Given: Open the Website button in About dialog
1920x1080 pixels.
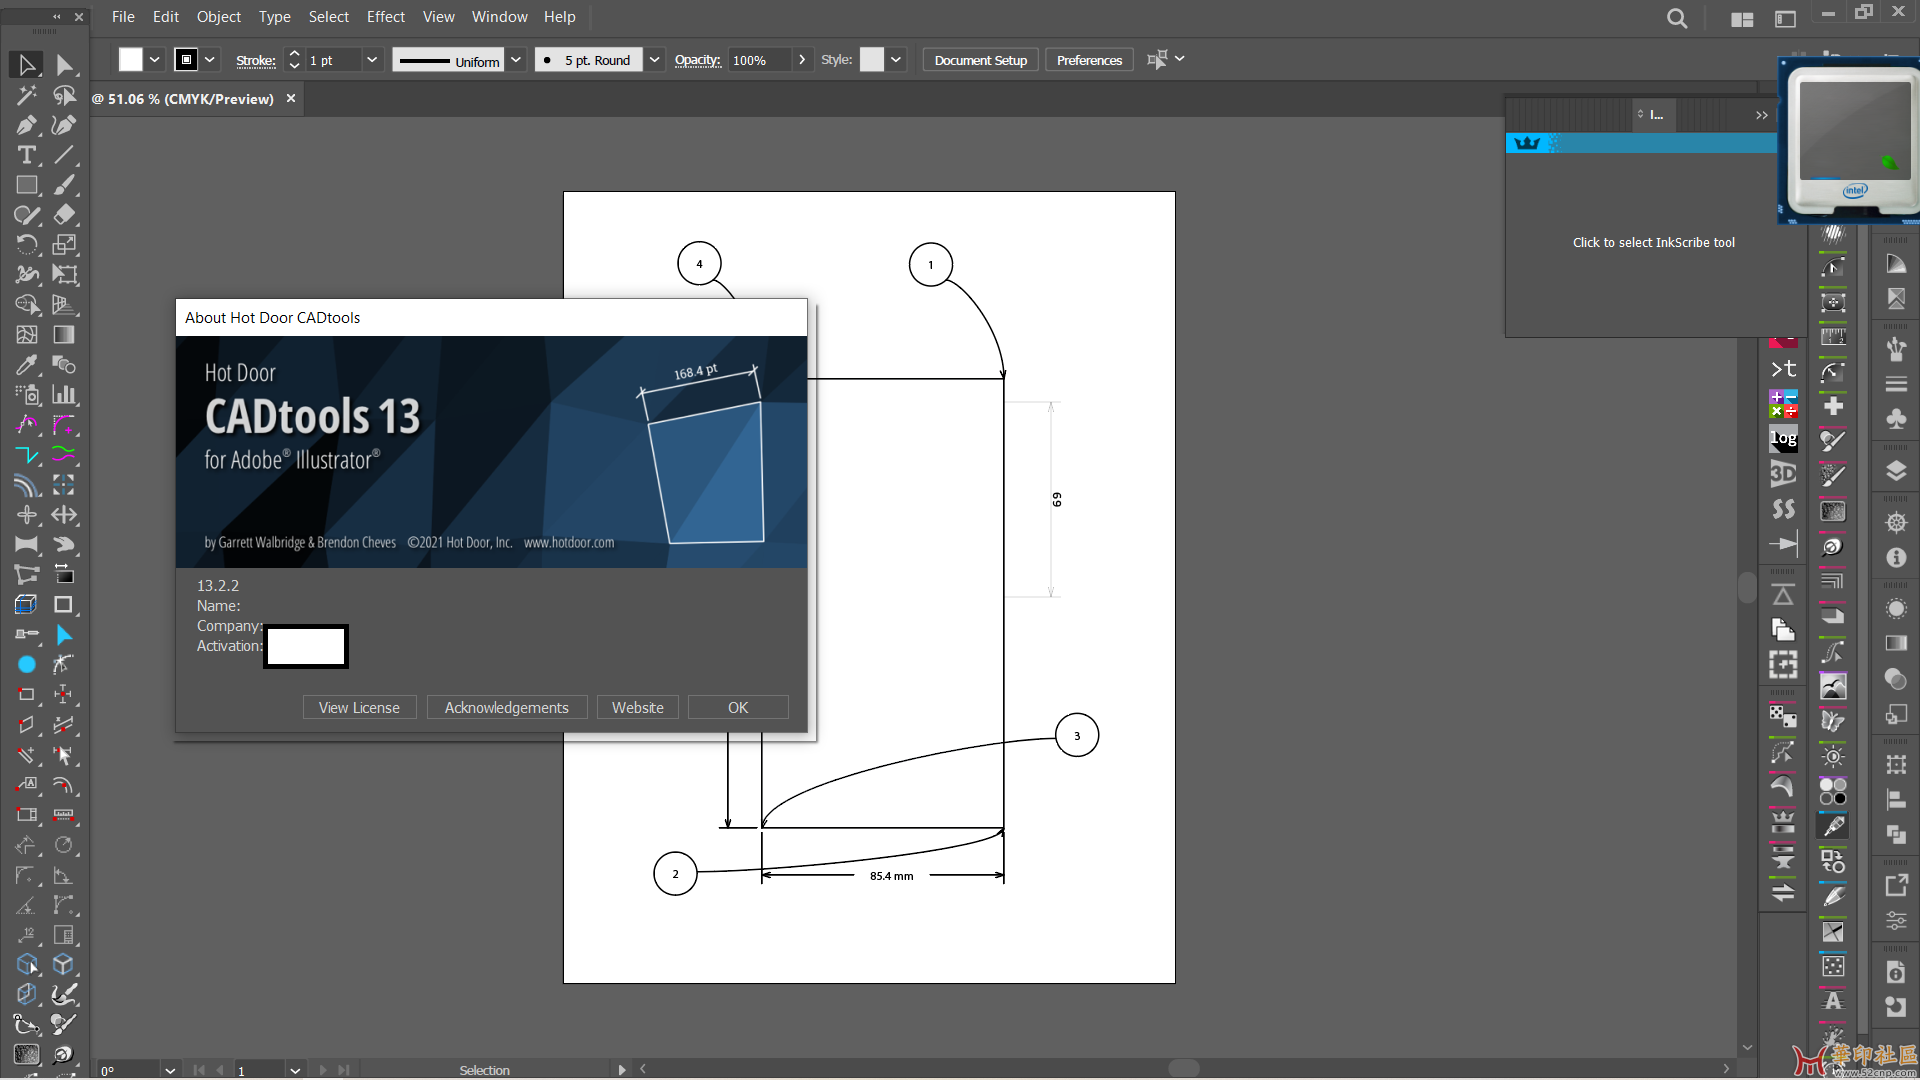Looking at the screenshot, I should (x=638, y=707).
